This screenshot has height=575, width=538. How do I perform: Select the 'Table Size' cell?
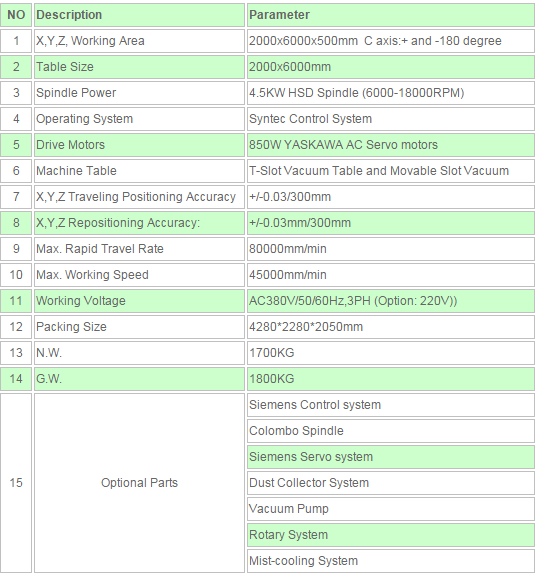click(139, 67)
